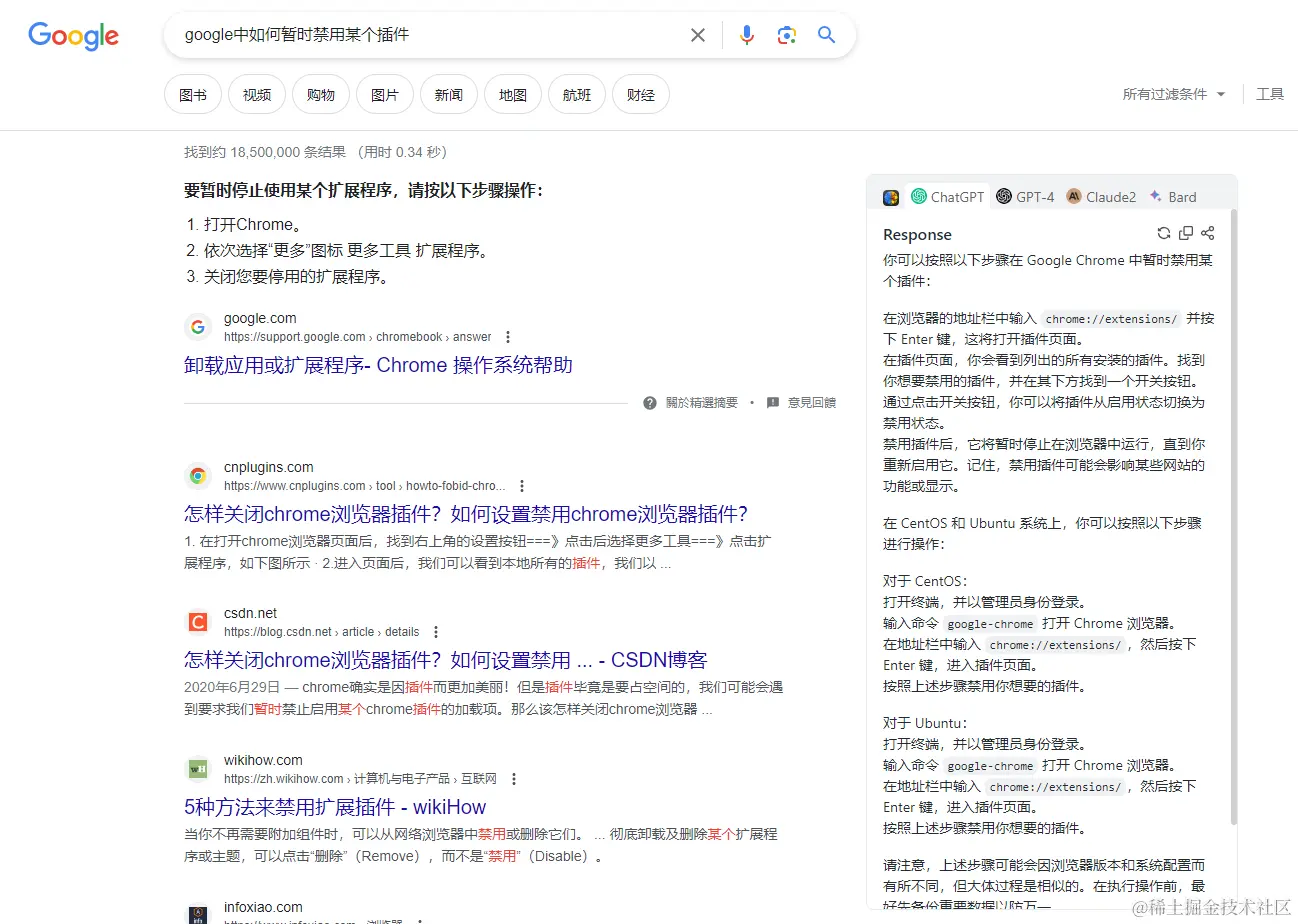Screen dimensions: 1298x924
Task: Click the first chrome://extensions/ code snippet
Action: click(1112, 319)
